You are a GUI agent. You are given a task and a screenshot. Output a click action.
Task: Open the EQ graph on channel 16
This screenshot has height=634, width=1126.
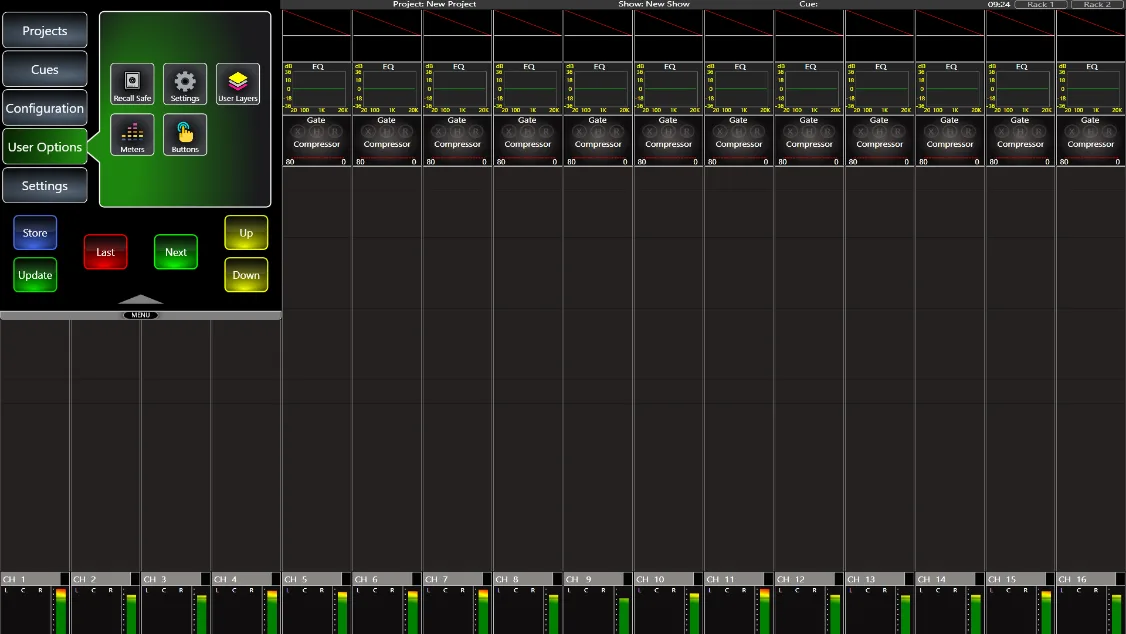1091,88
